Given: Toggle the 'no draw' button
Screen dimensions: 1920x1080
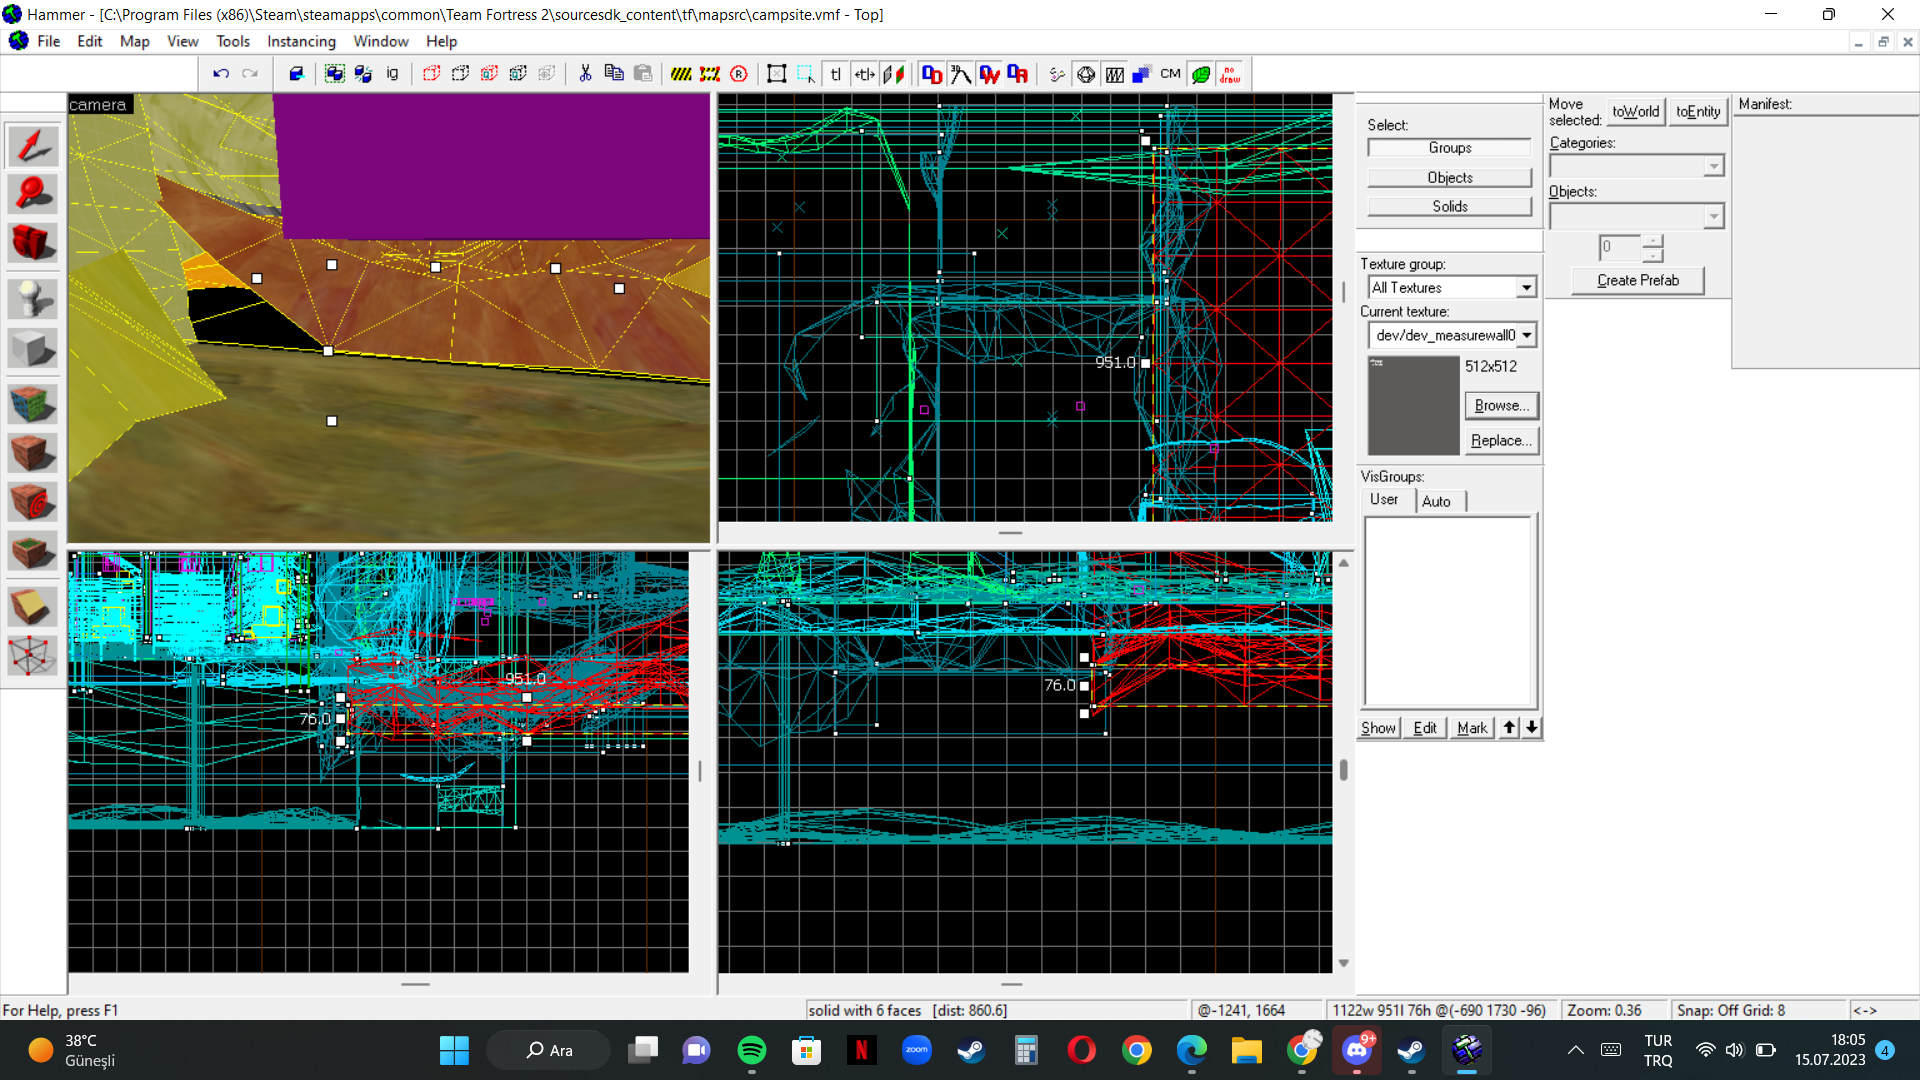Looking at the screenshot, I should (x=1230, y=74).
